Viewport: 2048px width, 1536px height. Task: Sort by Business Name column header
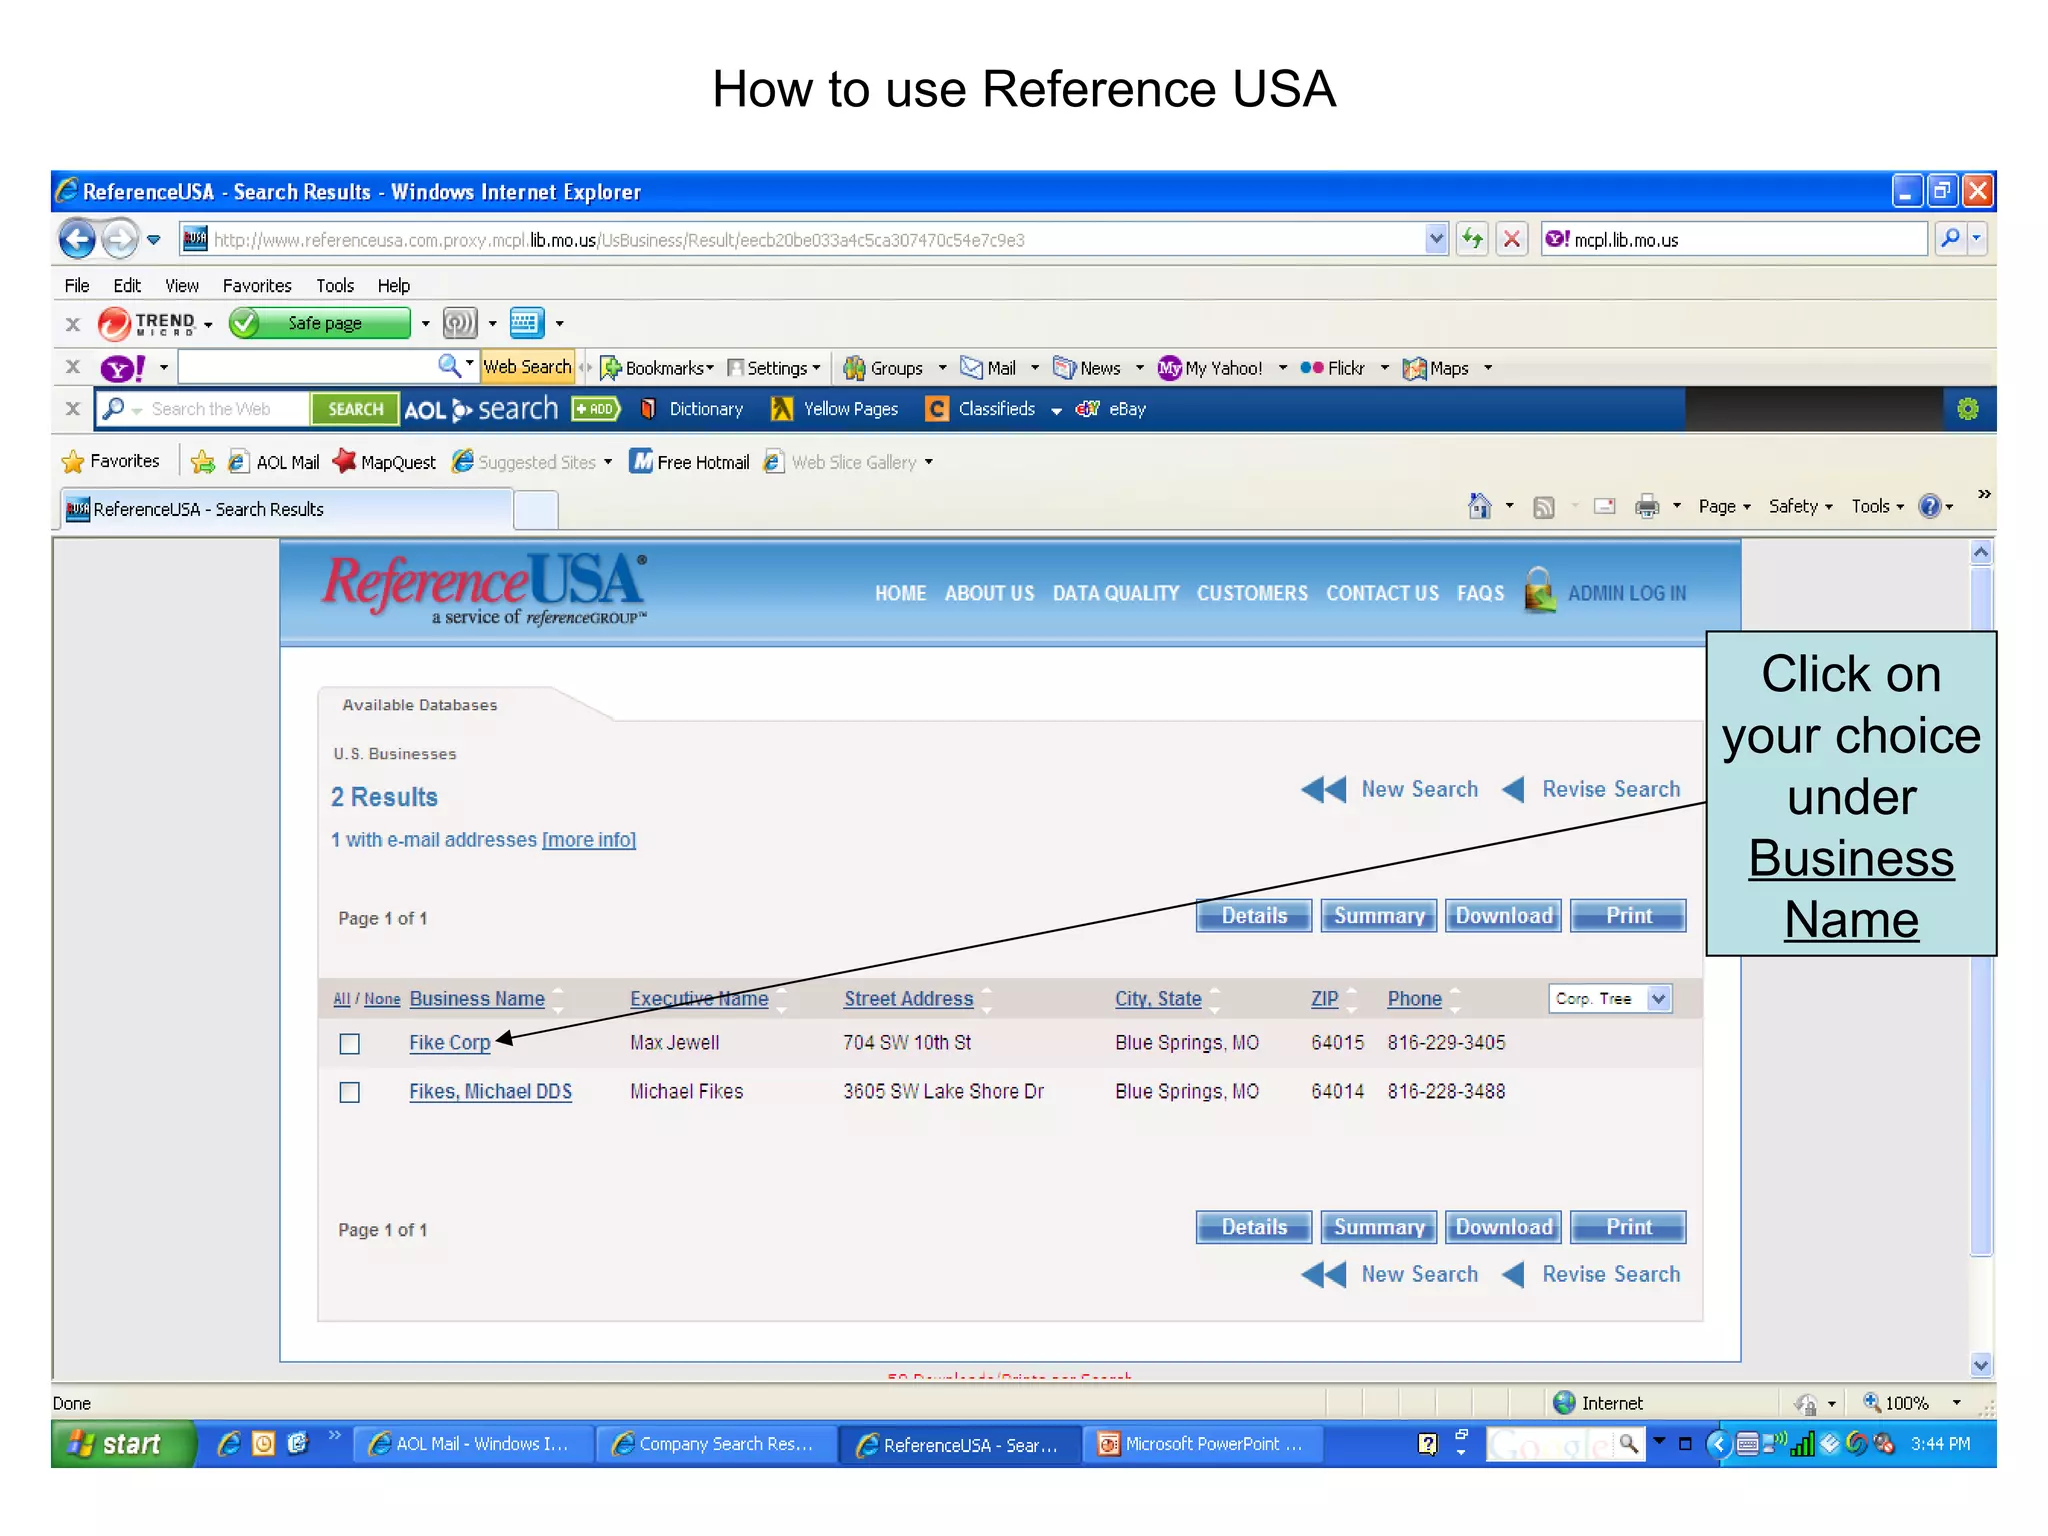click(x=477, y=998)
